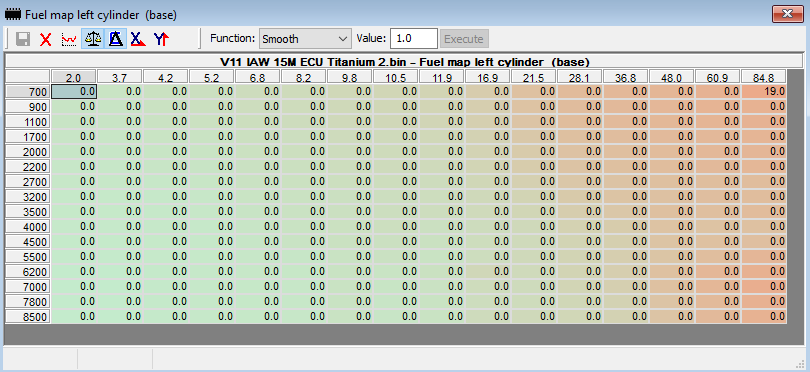Toggle the balance scales compare icon
Image resolution: width=810 pixels, height=372 pixels.
pos(92,39)
